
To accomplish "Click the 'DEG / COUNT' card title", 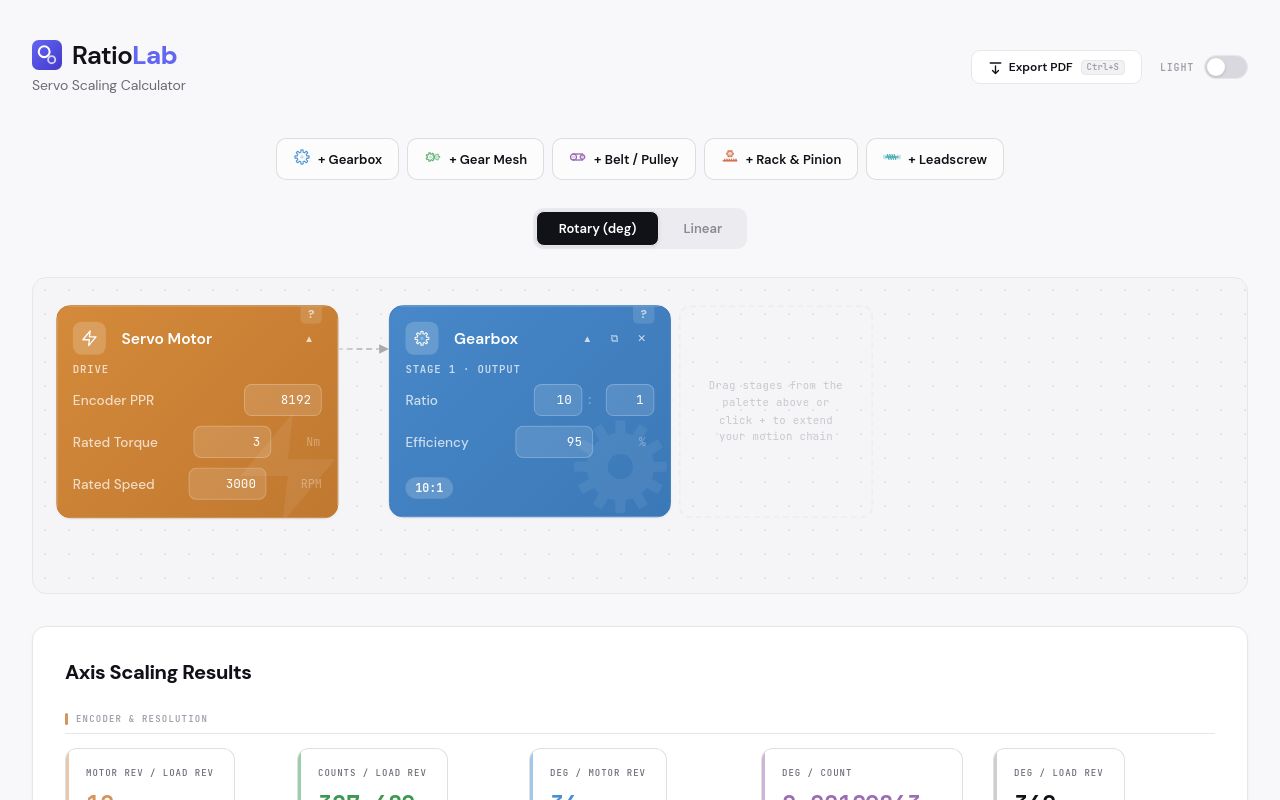I will pos(817,773).
